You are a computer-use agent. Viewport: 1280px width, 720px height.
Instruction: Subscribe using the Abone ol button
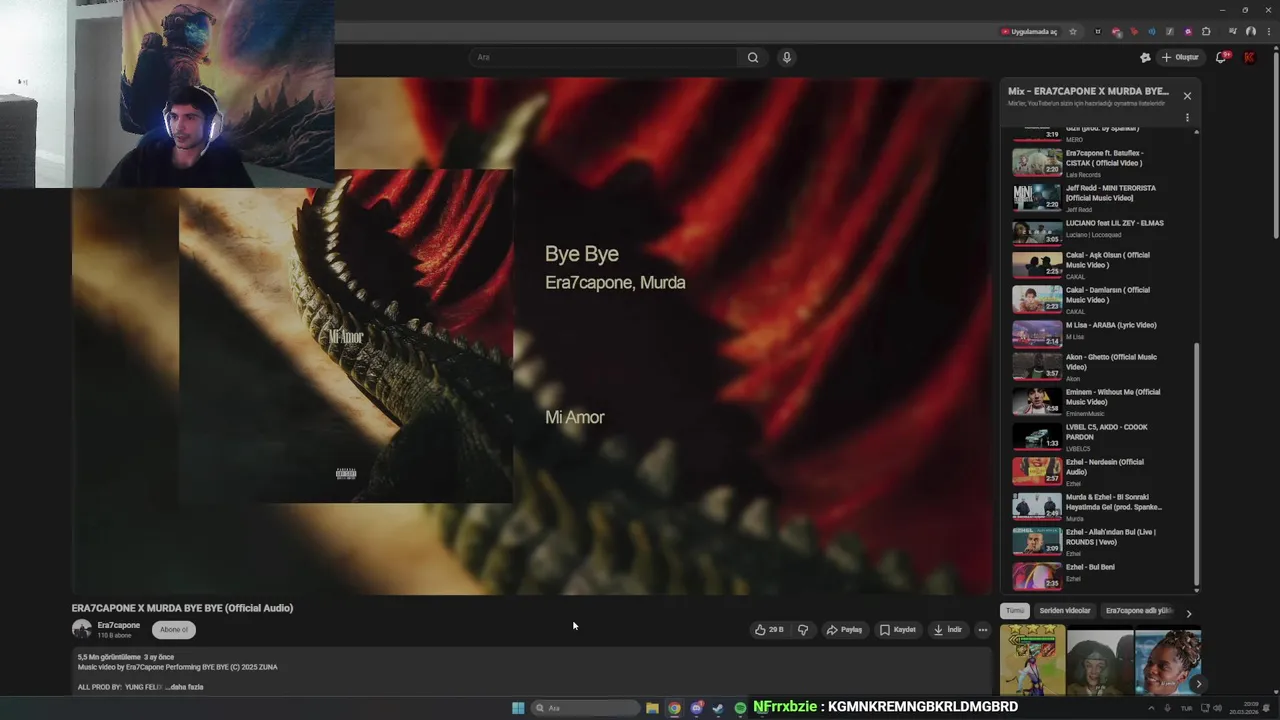click(174, 629)
